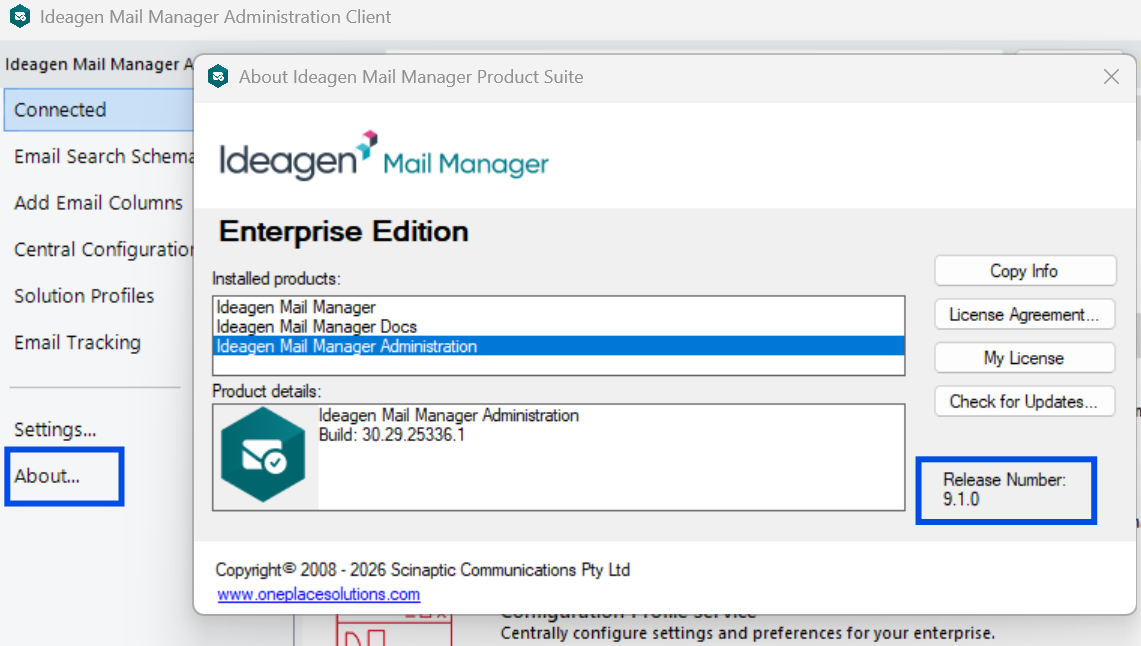
Task: Open www.oneplacesolutions.com link
Action: click(319, 594)
